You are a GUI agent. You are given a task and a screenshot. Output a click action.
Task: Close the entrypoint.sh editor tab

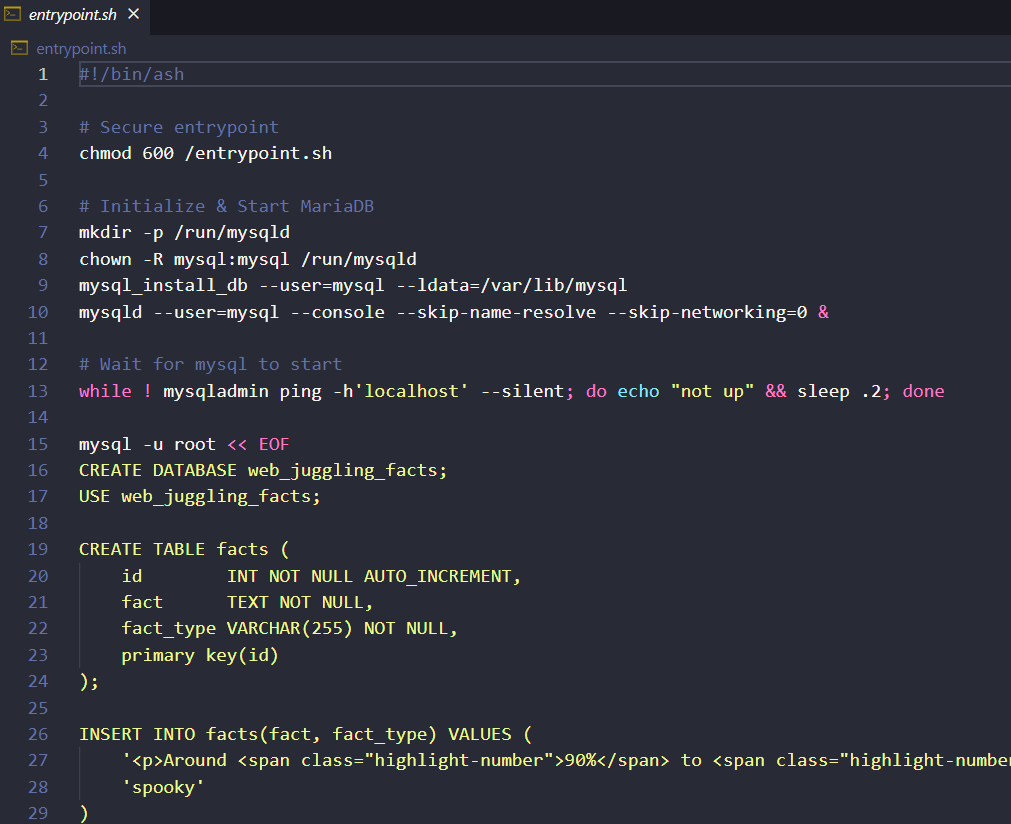click(x=133, y=14)
